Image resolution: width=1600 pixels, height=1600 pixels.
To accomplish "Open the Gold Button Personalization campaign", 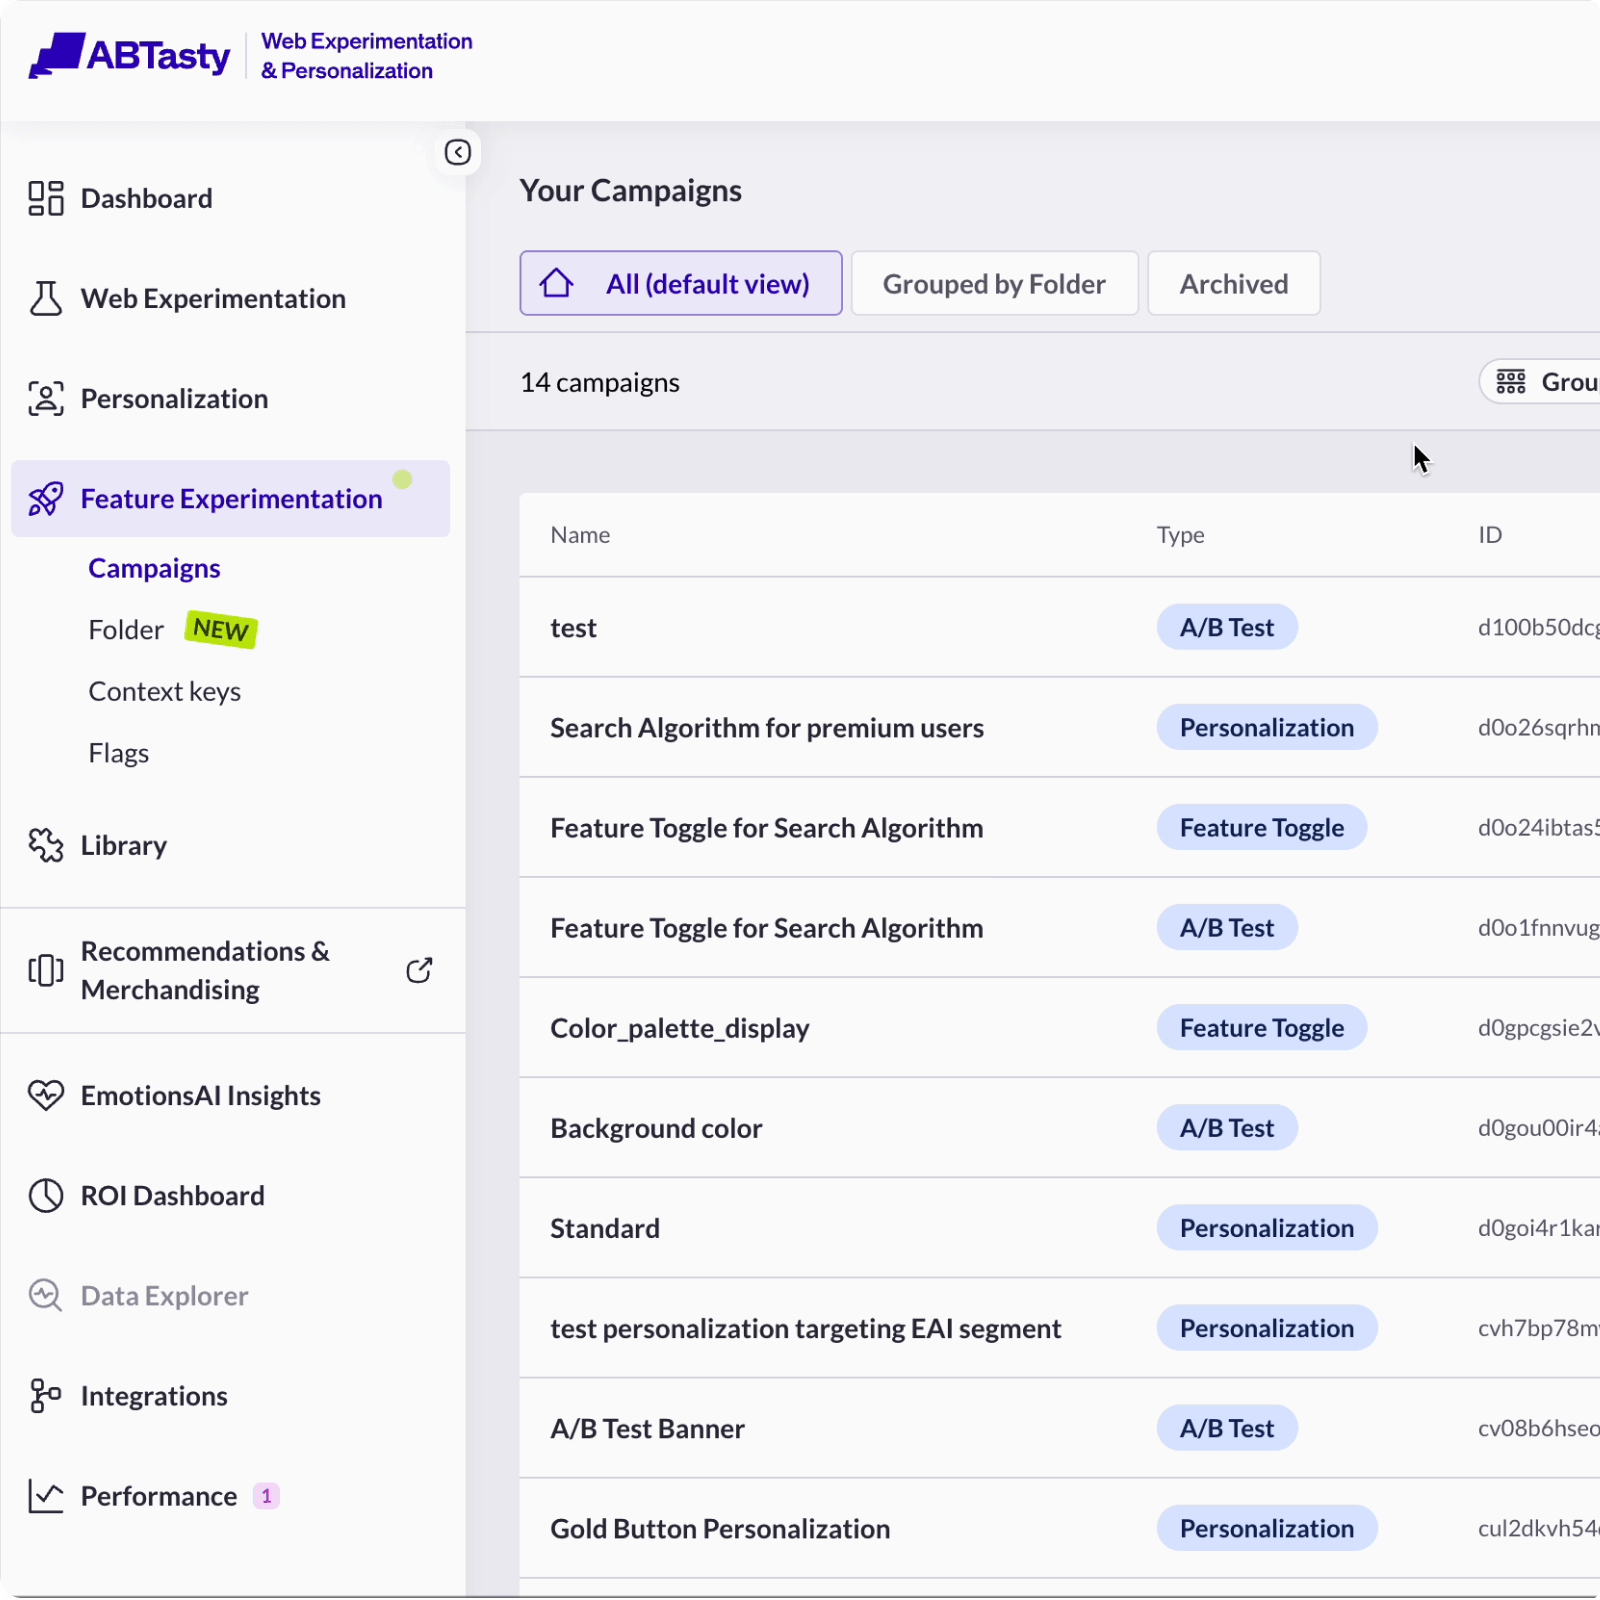I will tap(719, 1528).
